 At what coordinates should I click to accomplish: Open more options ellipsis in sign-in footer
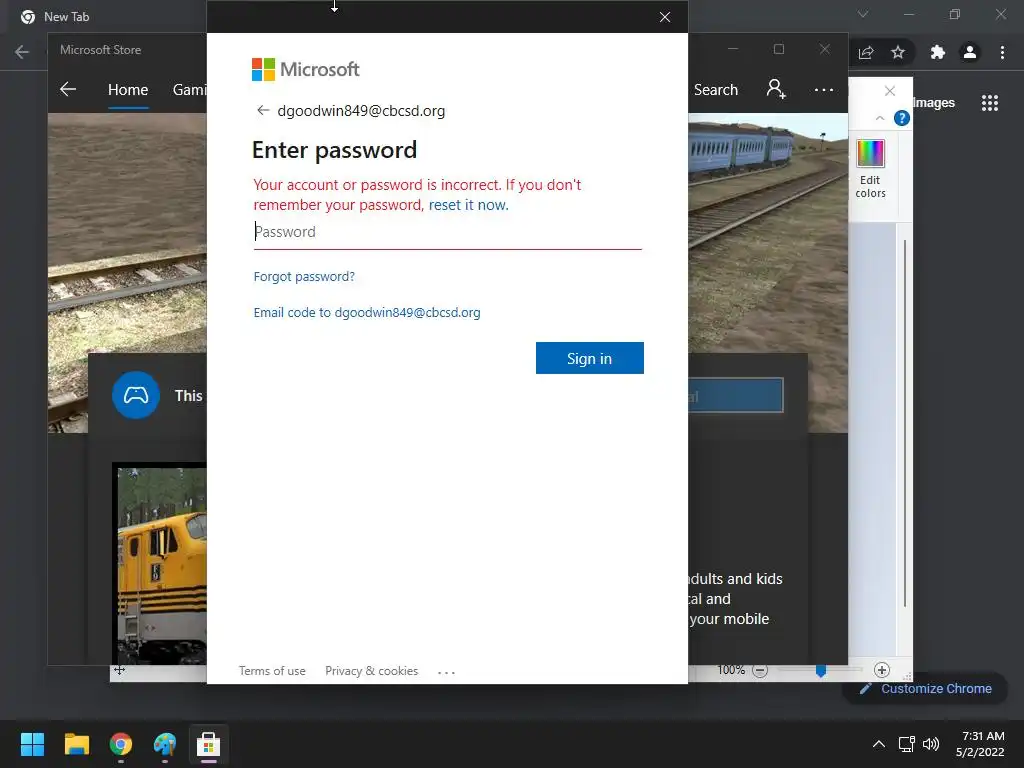(x=446, y=672)
